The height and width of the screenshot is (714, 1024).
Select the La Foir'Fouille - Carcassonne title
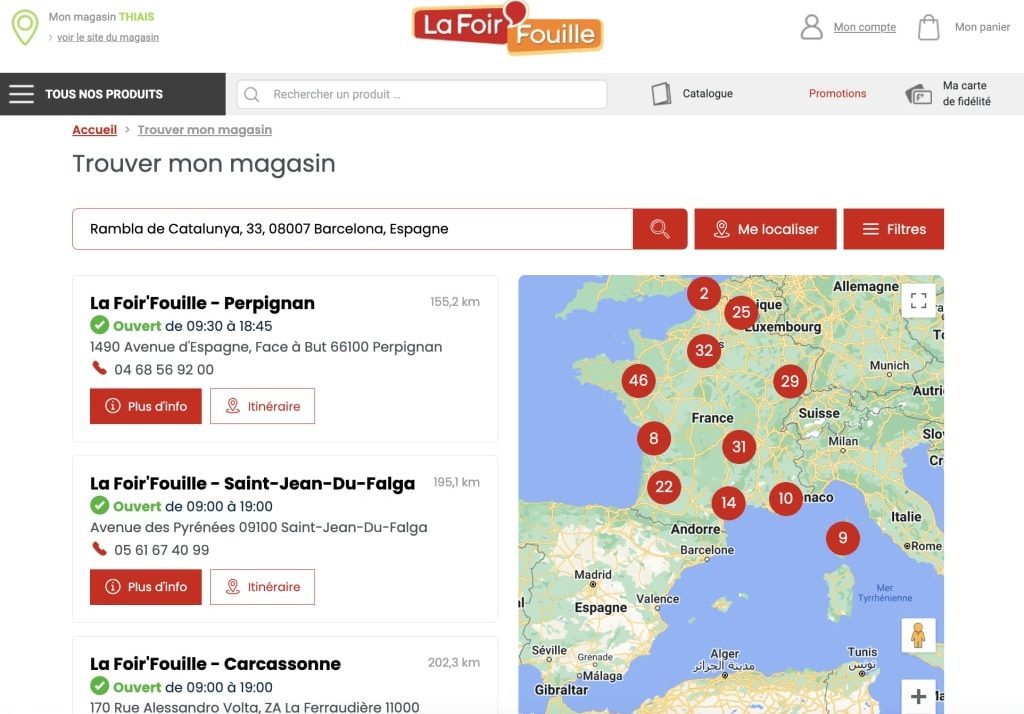(x=216, y=664)
